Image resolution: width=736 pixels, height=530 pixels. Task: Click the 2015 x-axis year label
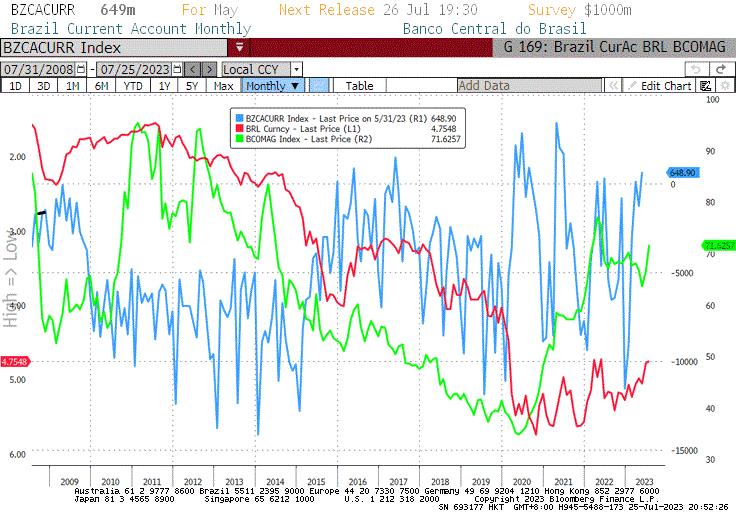point(316,482)
